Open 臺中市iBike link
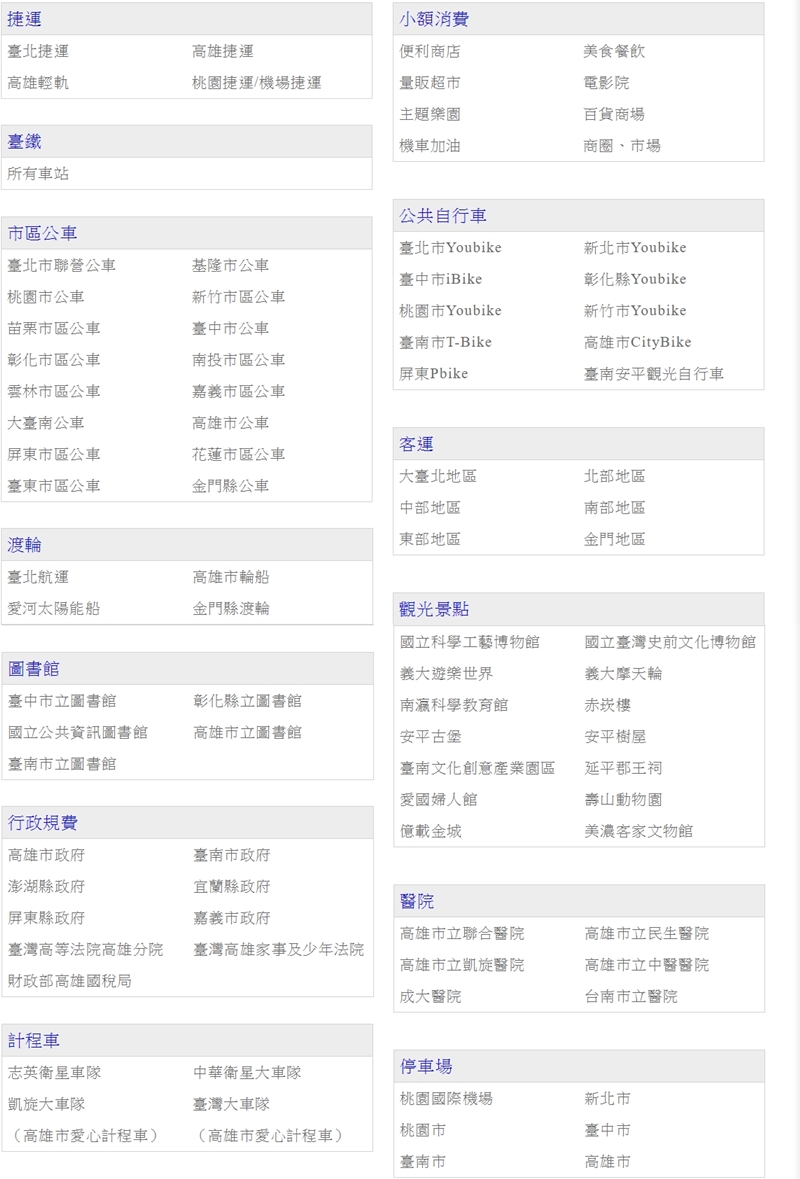Screen dimensions: 800x1179 point(441,280)
